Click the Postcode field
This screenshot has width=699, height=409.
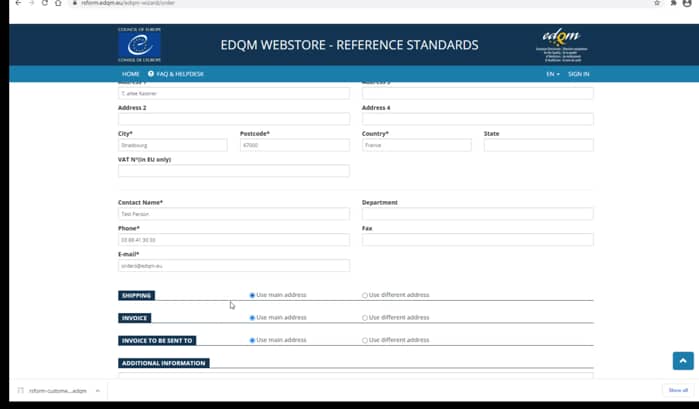coord(295,145)
